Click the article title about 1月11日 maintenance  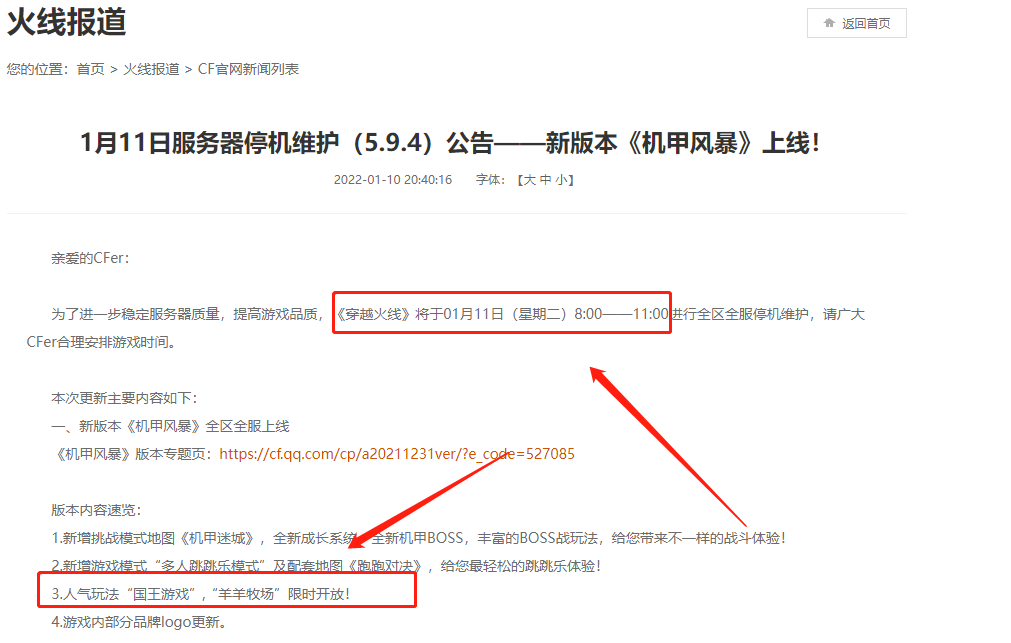point(450,143)
